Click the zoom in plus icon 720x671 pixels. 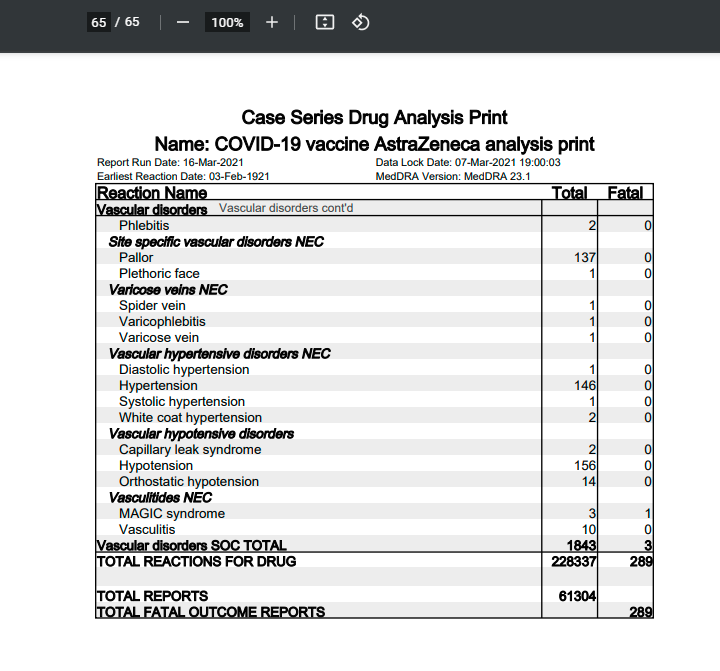[272, 22]
